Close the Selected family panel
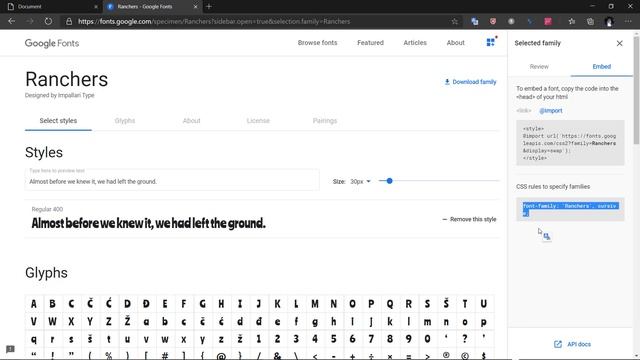Screen dimensions: 640x360 point(620,43)
